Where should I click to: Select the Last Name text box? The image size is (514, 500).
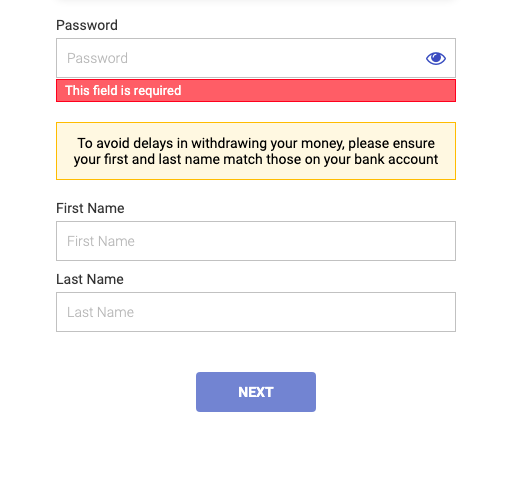click(256, 312)
